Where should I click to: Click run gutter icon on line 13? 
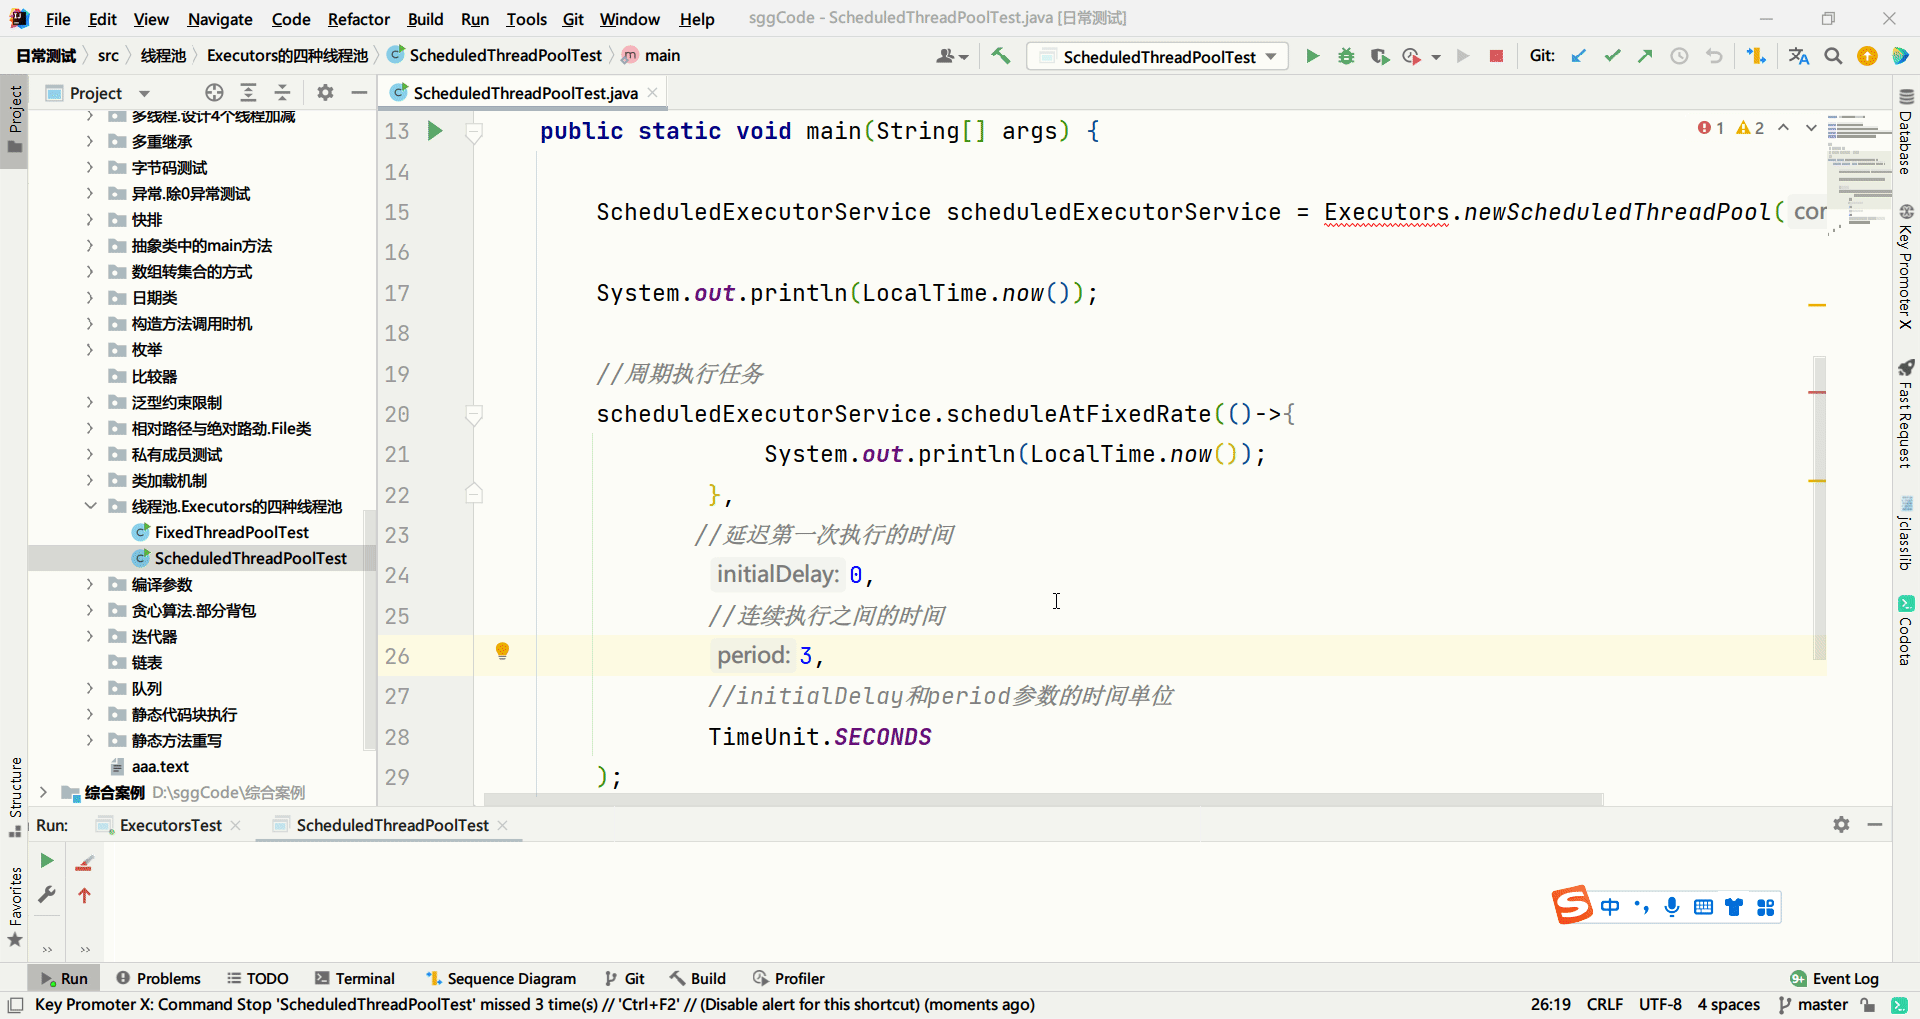pyautogui.click(x=435, y=131)
